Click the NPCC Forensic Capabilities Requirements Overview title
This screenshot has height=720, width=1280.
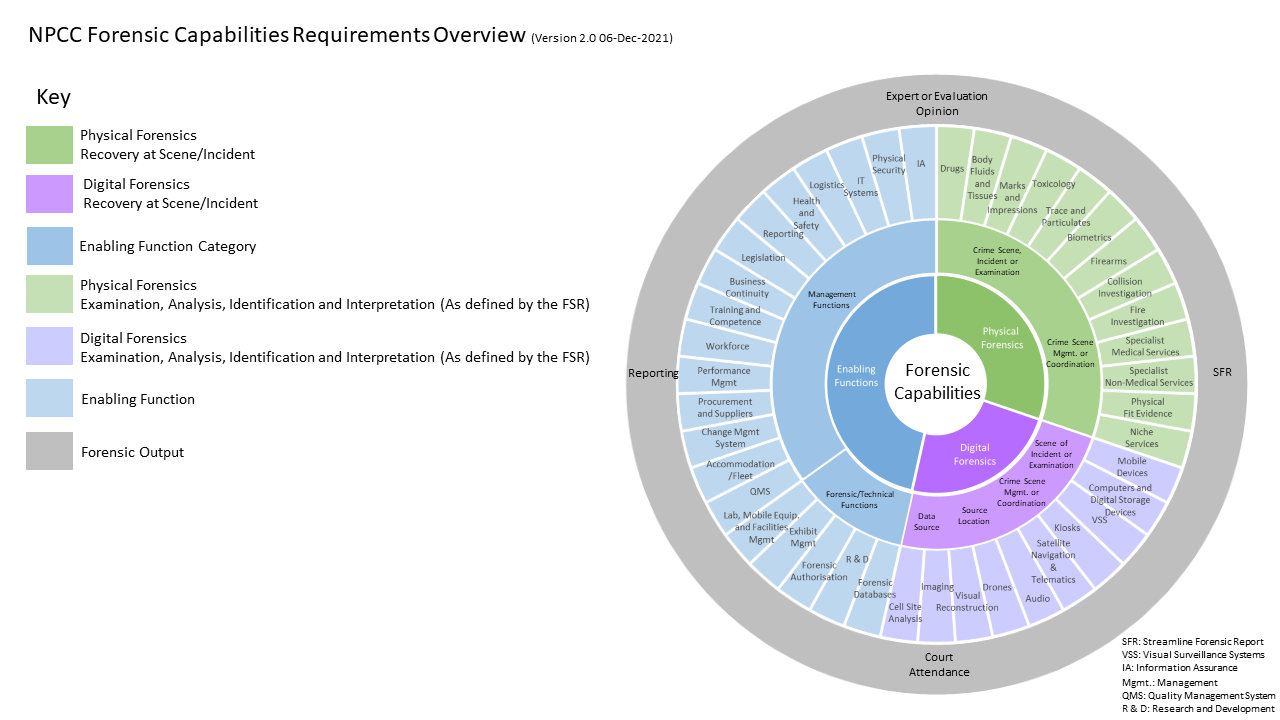coord(277,36)
